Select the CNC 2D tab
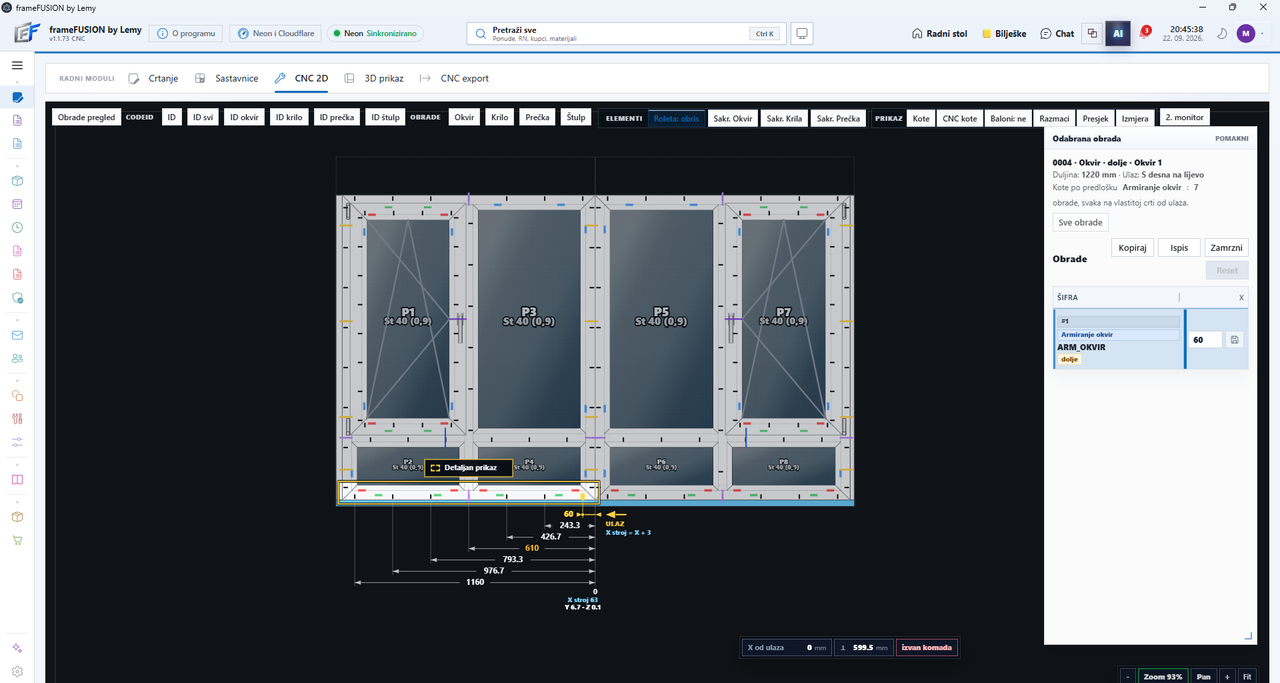Viewport: 1280px width, 683px height. pyautogui.click(x=302, y=78)
